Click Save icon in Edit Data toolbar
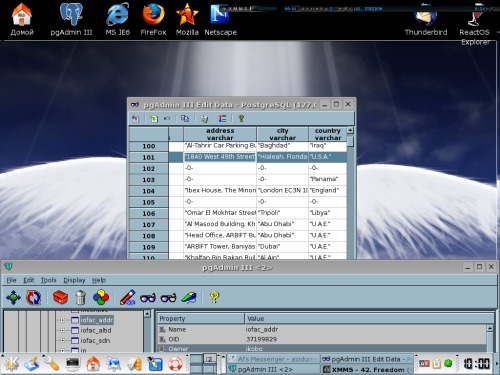Image resolution: width=500 pixels, height=375 pixels. (x=135, y=118)
